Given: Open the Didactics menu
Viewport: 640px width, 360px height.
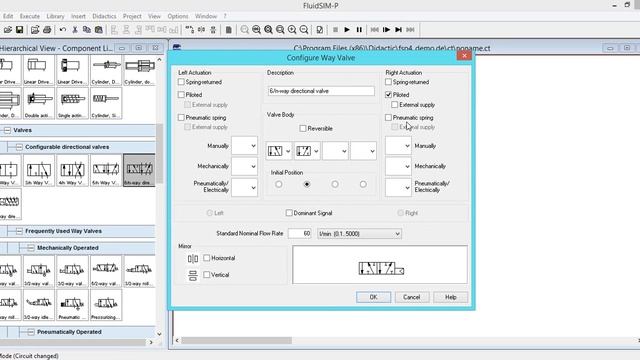Looking at the screenshot, I should 104,16.
